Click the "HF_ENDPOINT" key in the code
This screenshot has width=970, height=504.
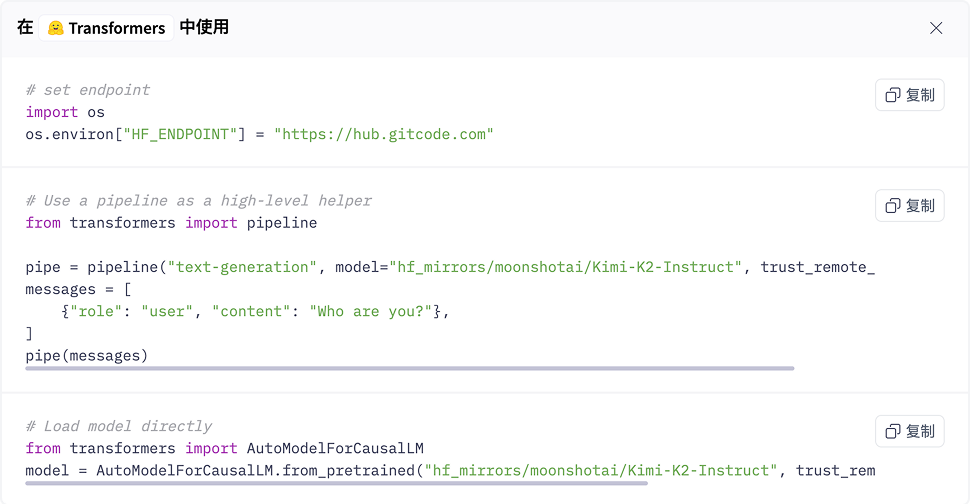pyautogui.click(x=182, y=134)
